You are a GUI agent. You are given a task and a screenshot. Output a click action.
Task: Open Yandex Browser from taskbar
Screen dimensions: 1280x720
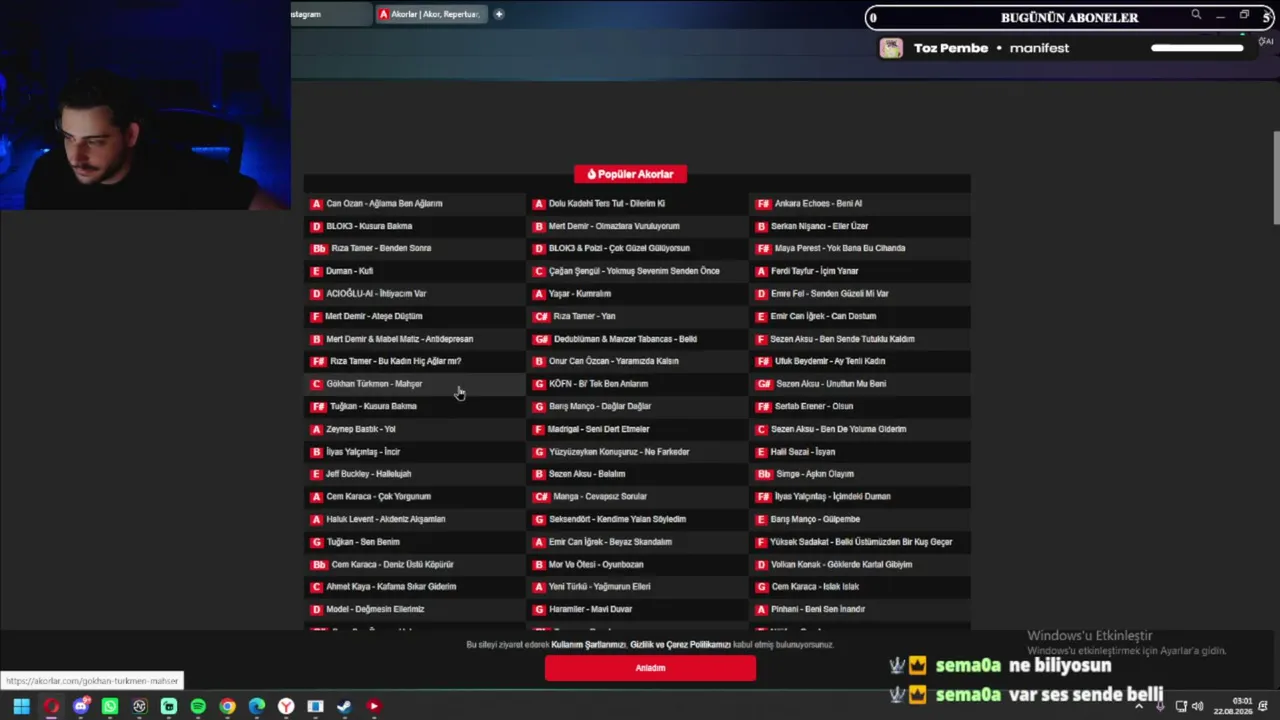286,706
